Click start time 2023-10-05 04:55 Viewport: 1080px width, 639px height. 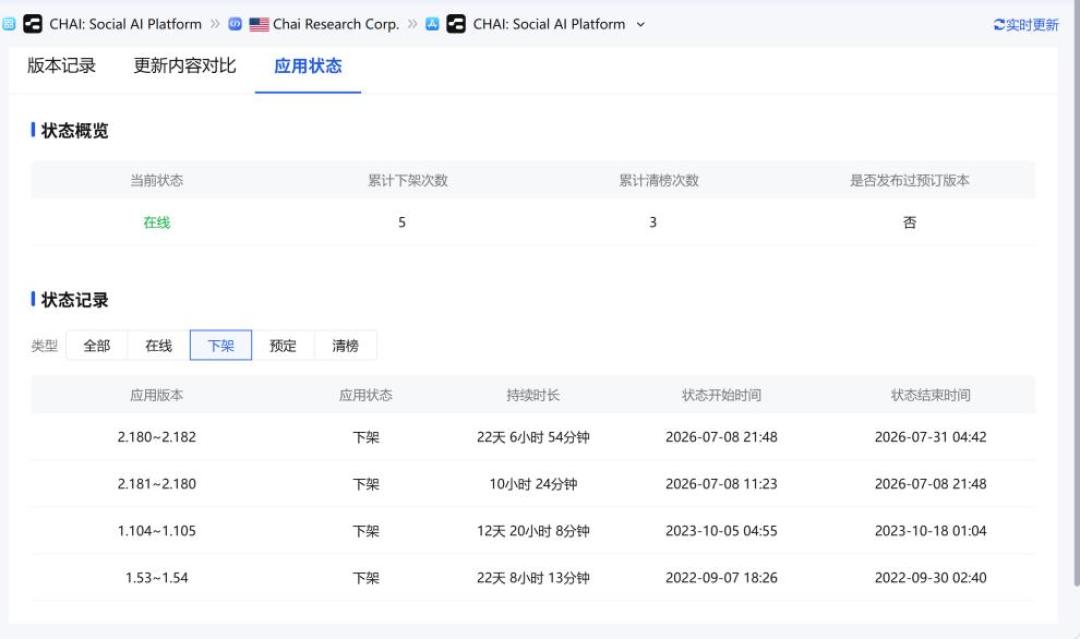721,531
